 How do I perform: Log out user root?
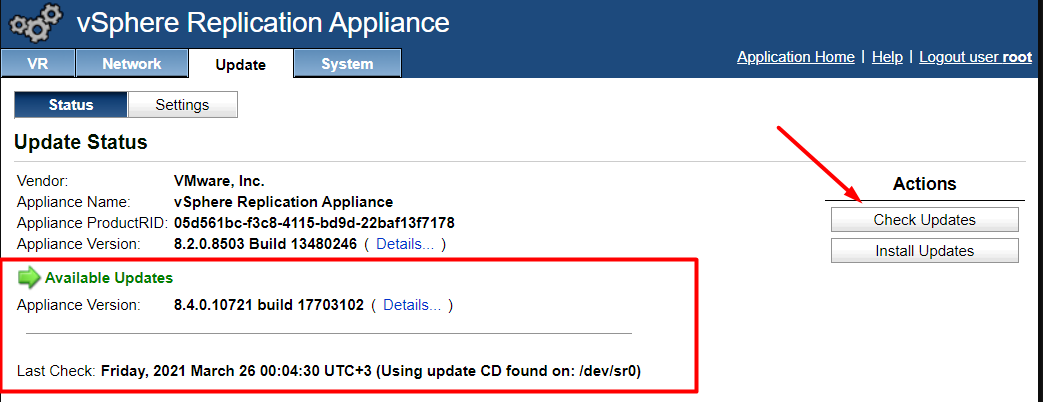coord(975,57)
